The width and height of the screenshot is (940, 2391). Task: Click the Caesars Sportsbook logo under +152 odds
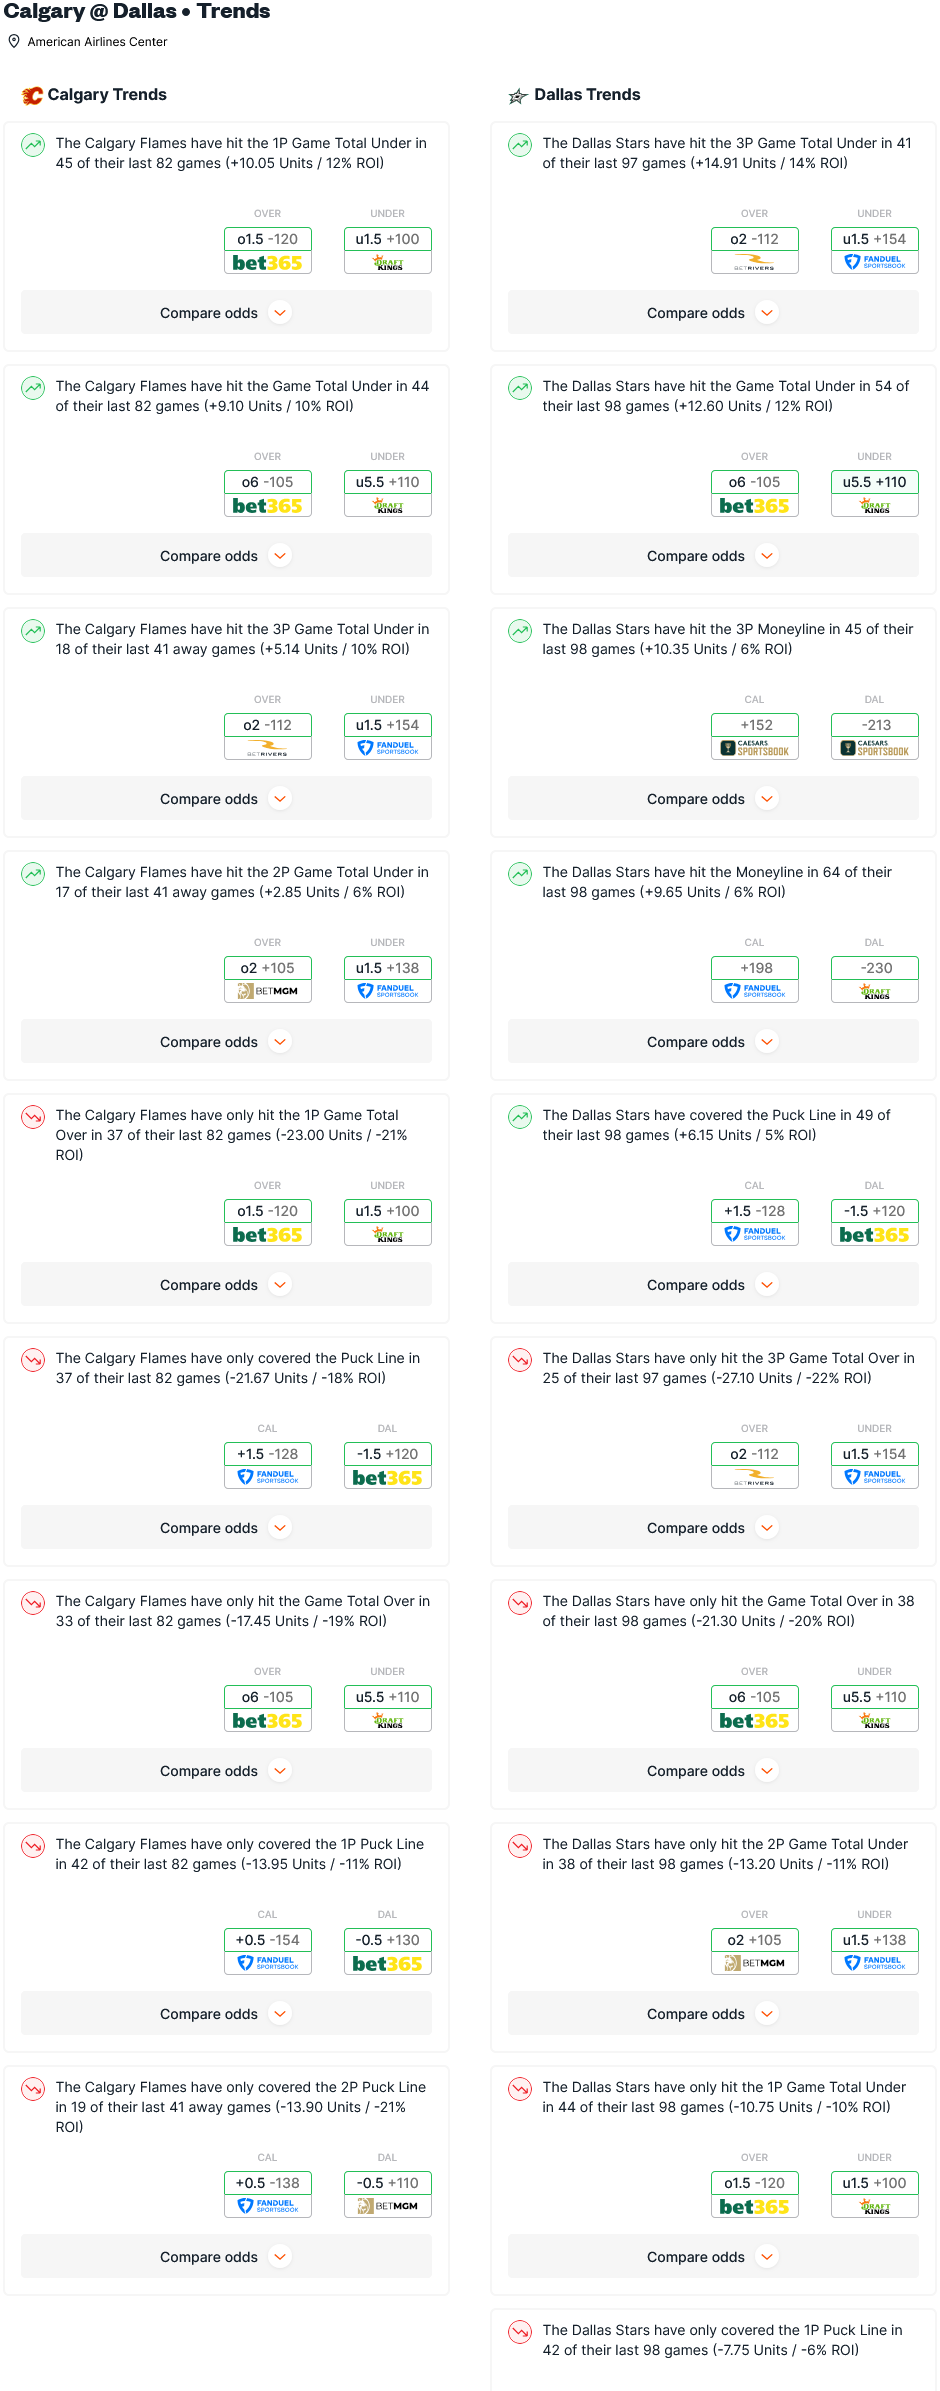pyautogui.click(x=755, y=748)
